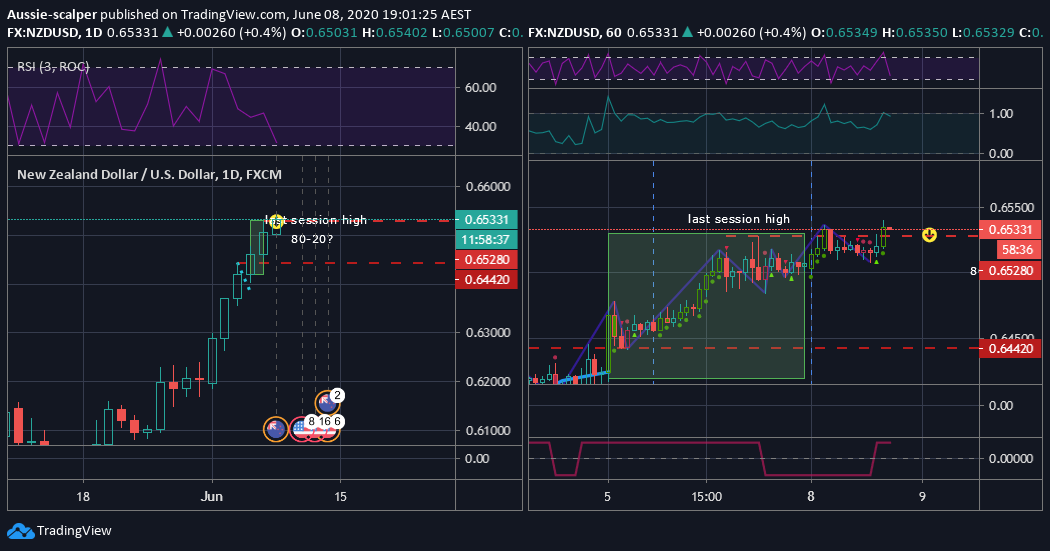Click the O:0.65349 open value in the header
Image resolution: width=1050 pixels, height=551 pixels.
tap(844, 32)
